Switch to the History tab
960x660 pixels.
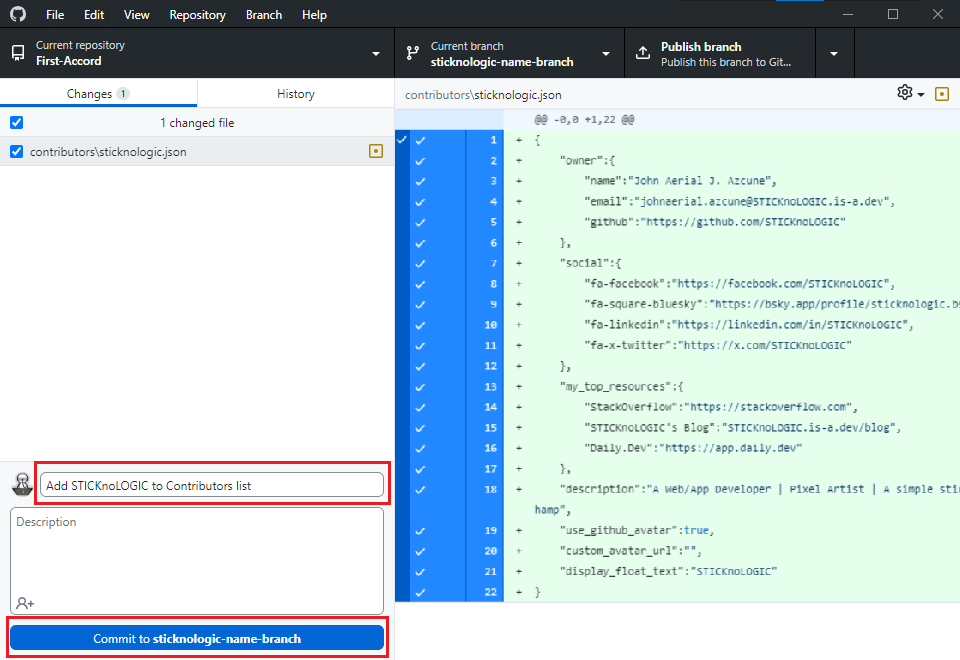pos(296,94)
